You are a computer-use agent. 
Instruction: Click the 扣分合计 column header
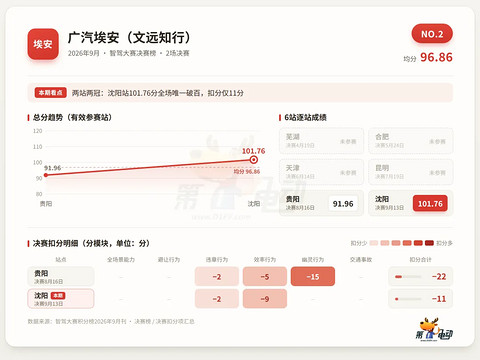click(420, 259)
